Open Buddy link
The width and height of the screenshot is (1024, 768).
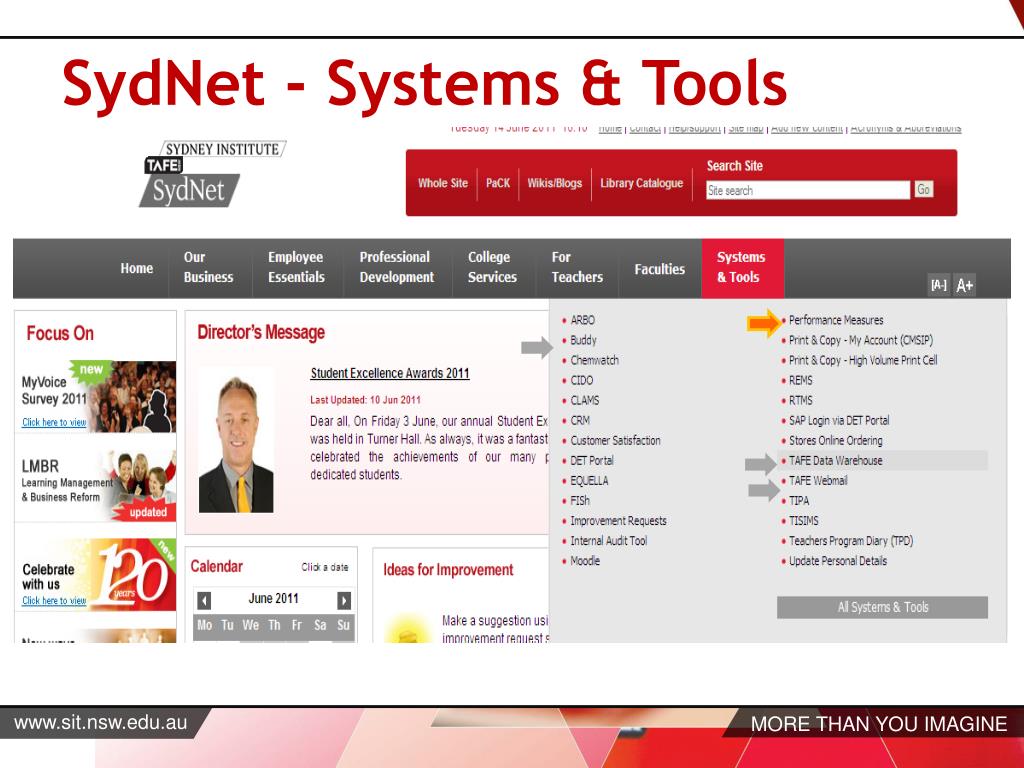583,340
